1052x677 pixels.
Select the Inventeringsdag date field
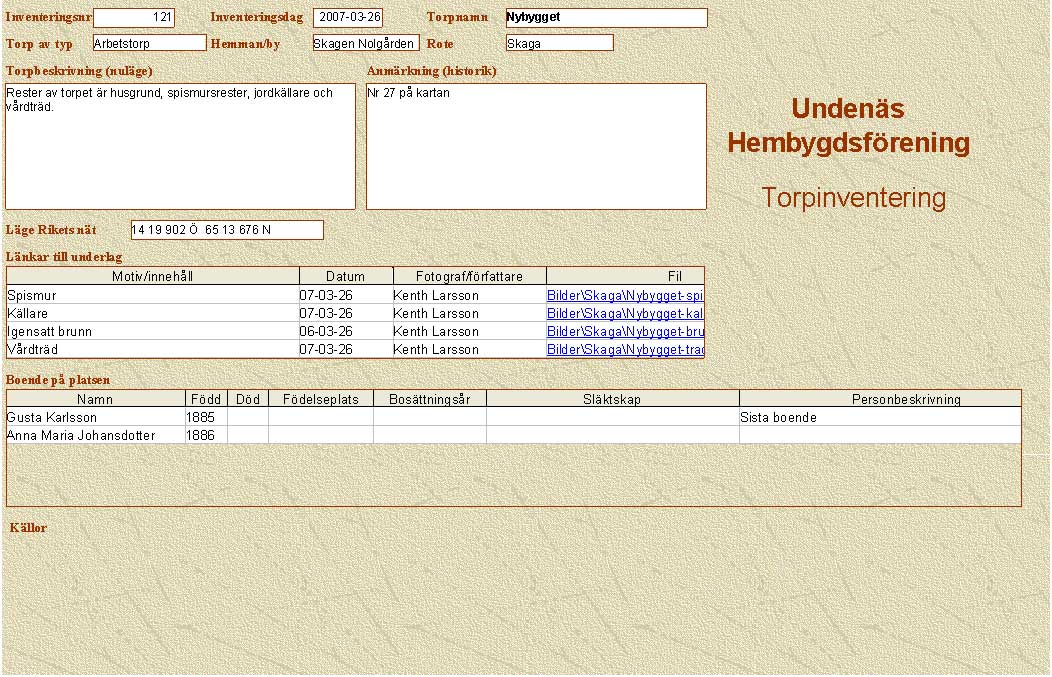point(348,18)
